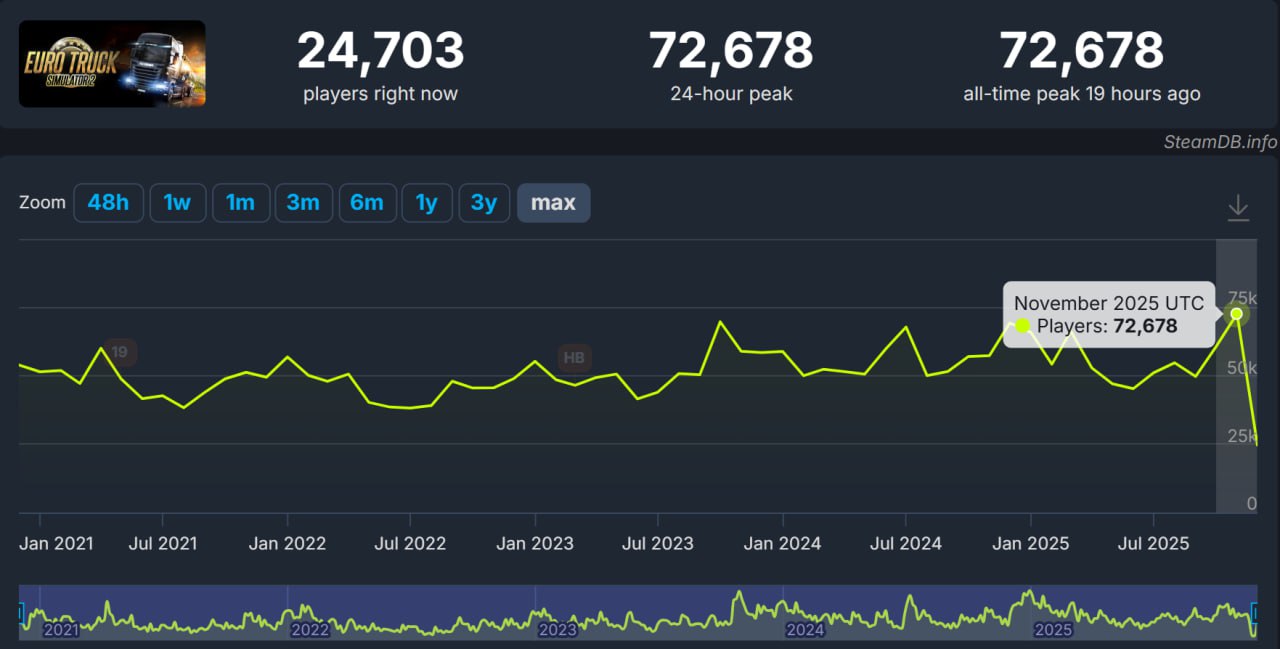Select the 1m zoom option
This screenshot has width=1280, height=649.
point(240,203)
